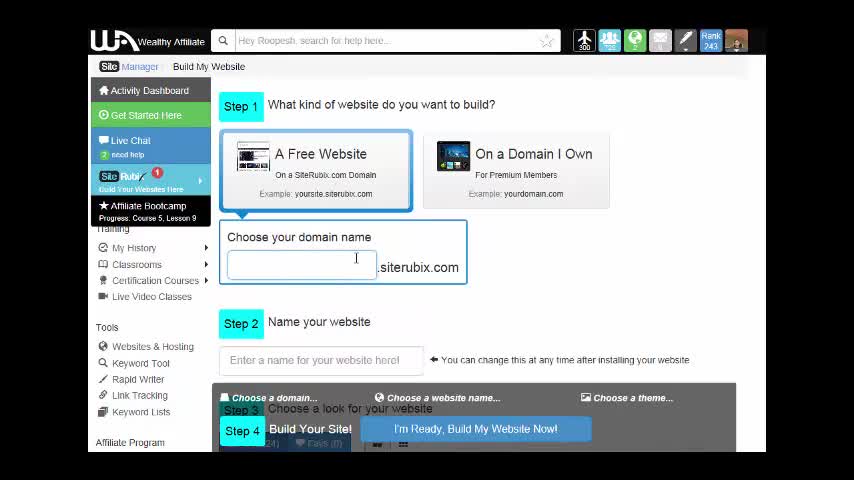Click the Link Tracking chain icon

[x=103, y=395]
